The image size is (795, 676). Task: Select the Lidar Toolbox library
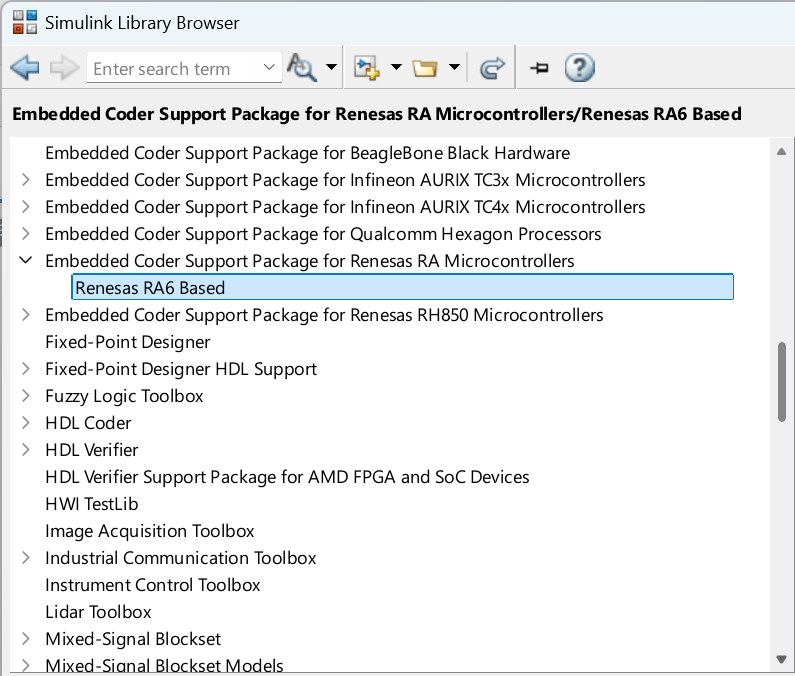click(x=98, y=612)
